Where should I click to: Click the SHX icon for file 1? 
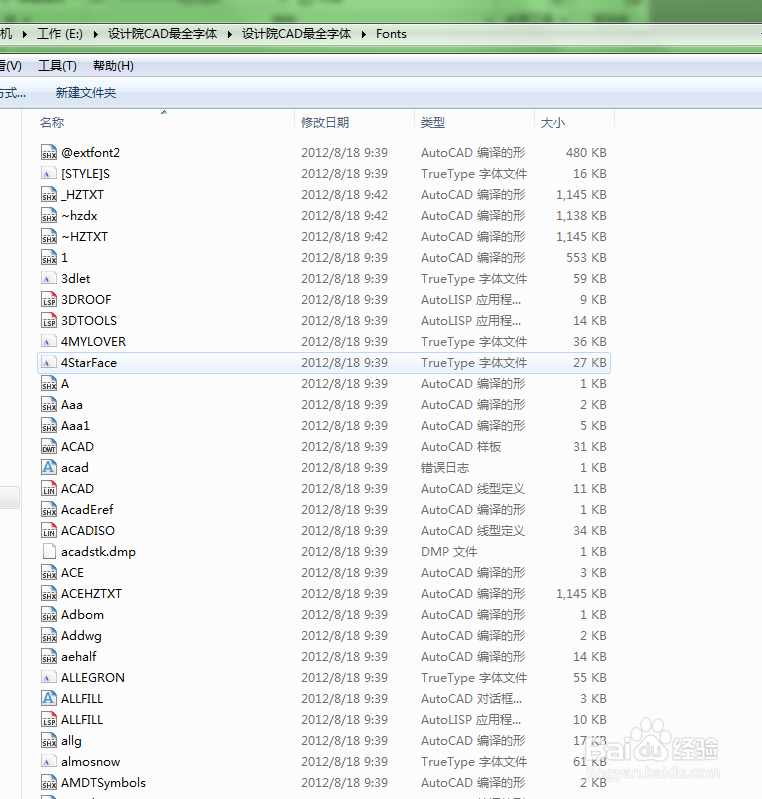[x=49, y=257]
